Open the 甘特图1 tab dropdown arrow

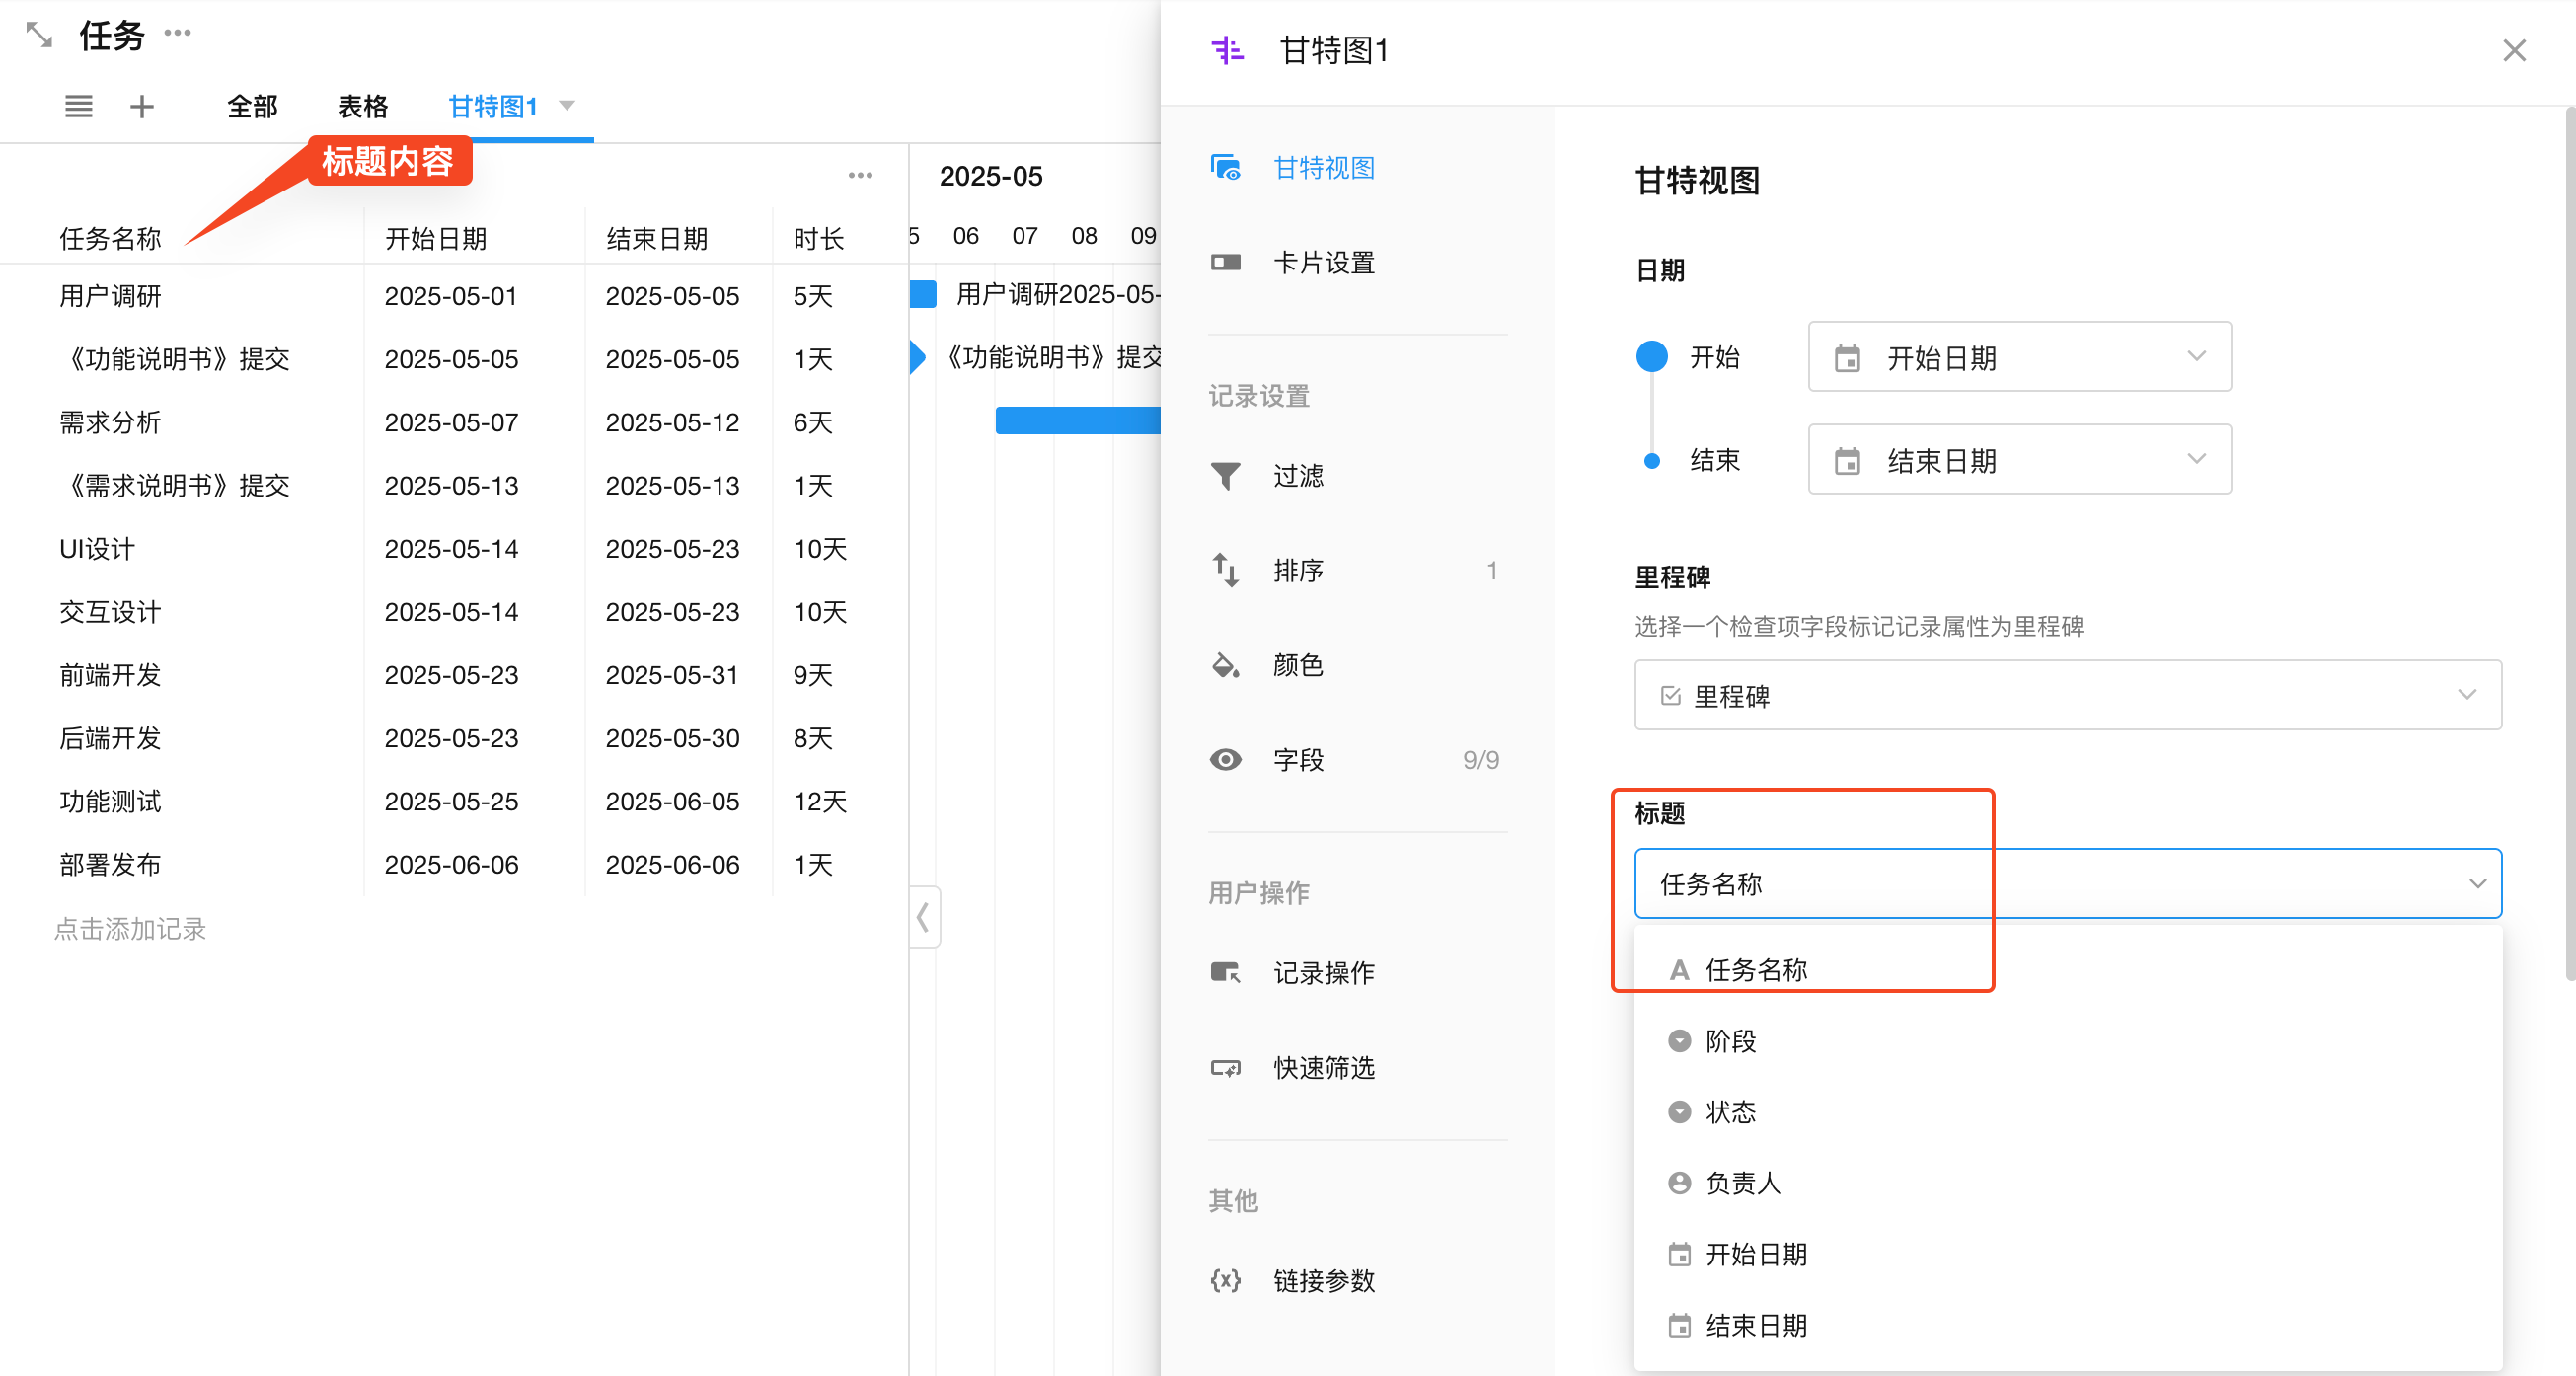567,106
